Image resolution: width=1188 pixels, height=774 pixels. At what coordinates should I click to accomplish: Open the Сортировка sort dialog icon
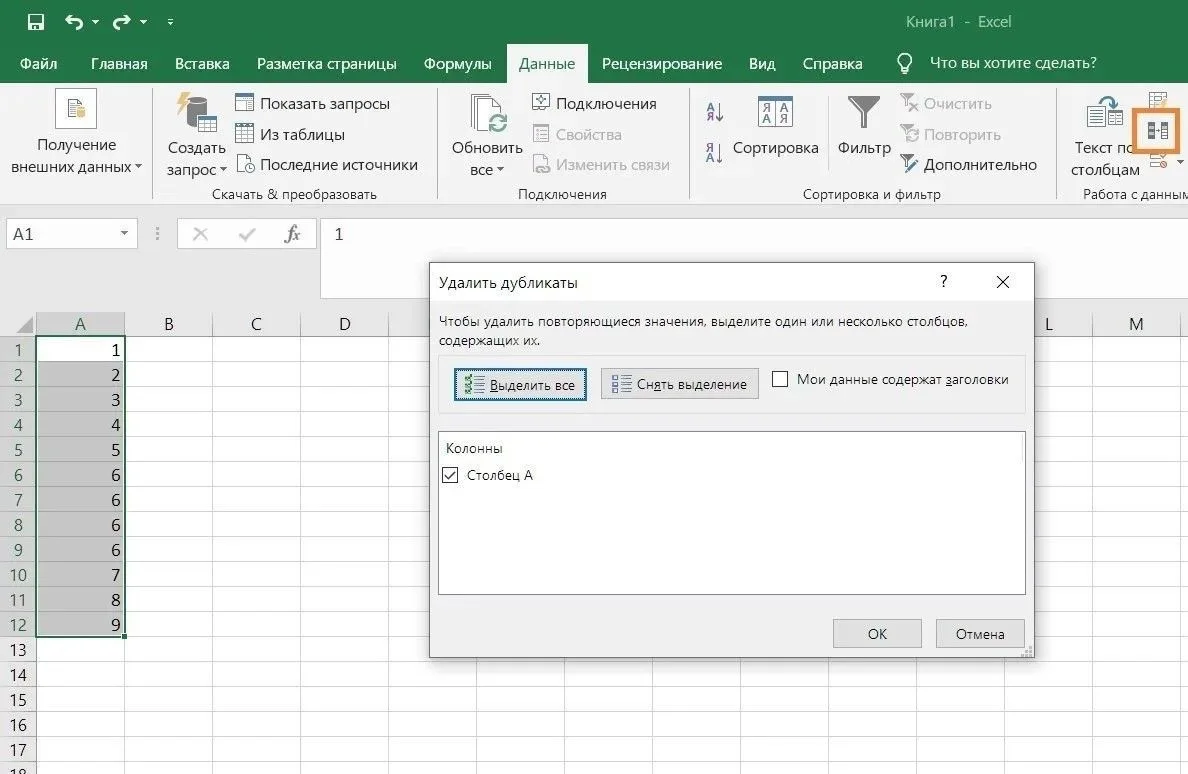pyautogui.click(x=775, y=113)
